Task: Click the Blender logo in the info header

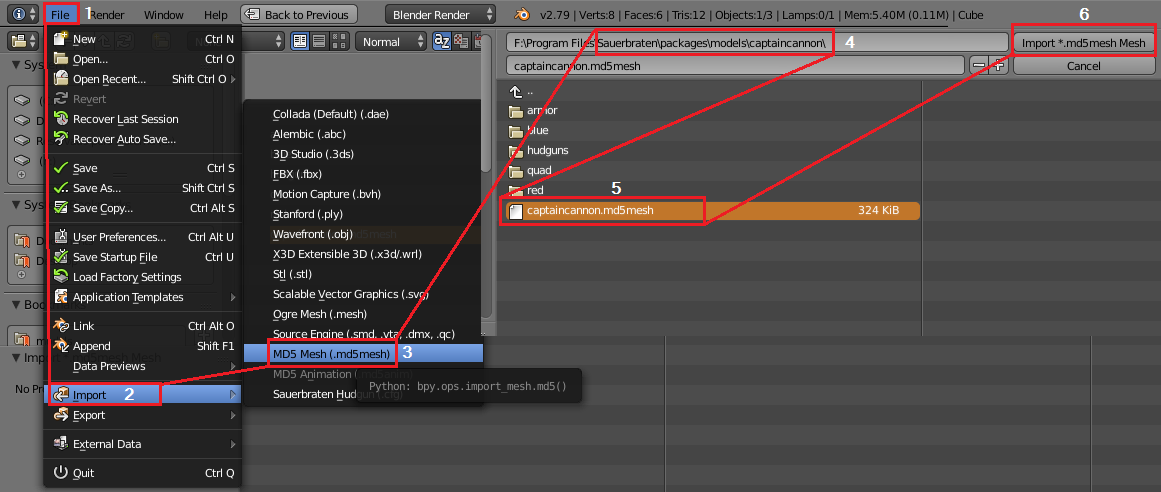Action: (x=523, y=14)
